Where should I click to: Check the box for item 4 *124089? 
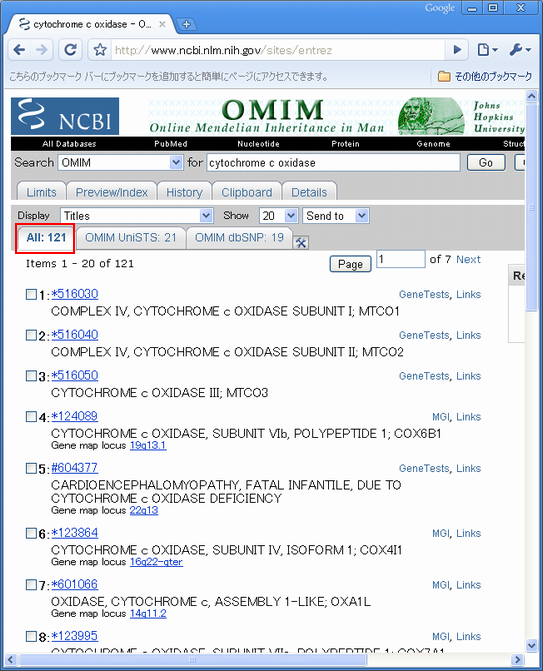tap(31, 416)
